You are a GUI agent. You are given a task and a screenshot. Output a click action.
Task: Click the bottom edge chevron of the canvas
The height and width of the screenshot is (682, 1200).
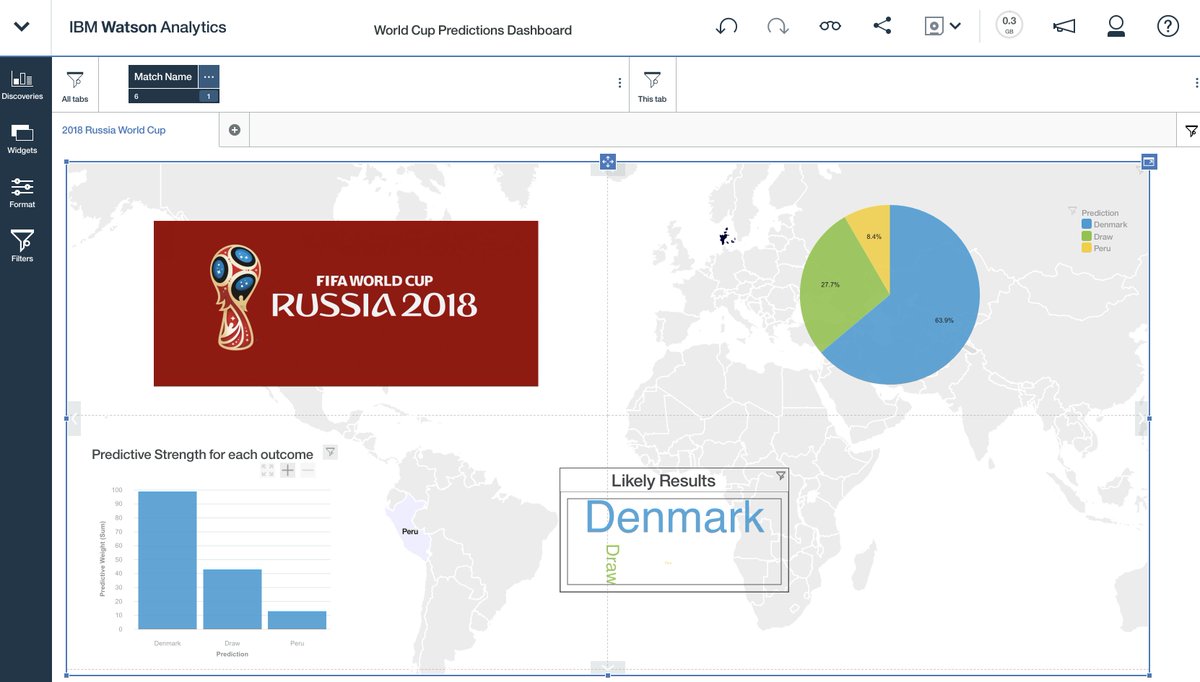pyautogui.click(x=608, y=668)
